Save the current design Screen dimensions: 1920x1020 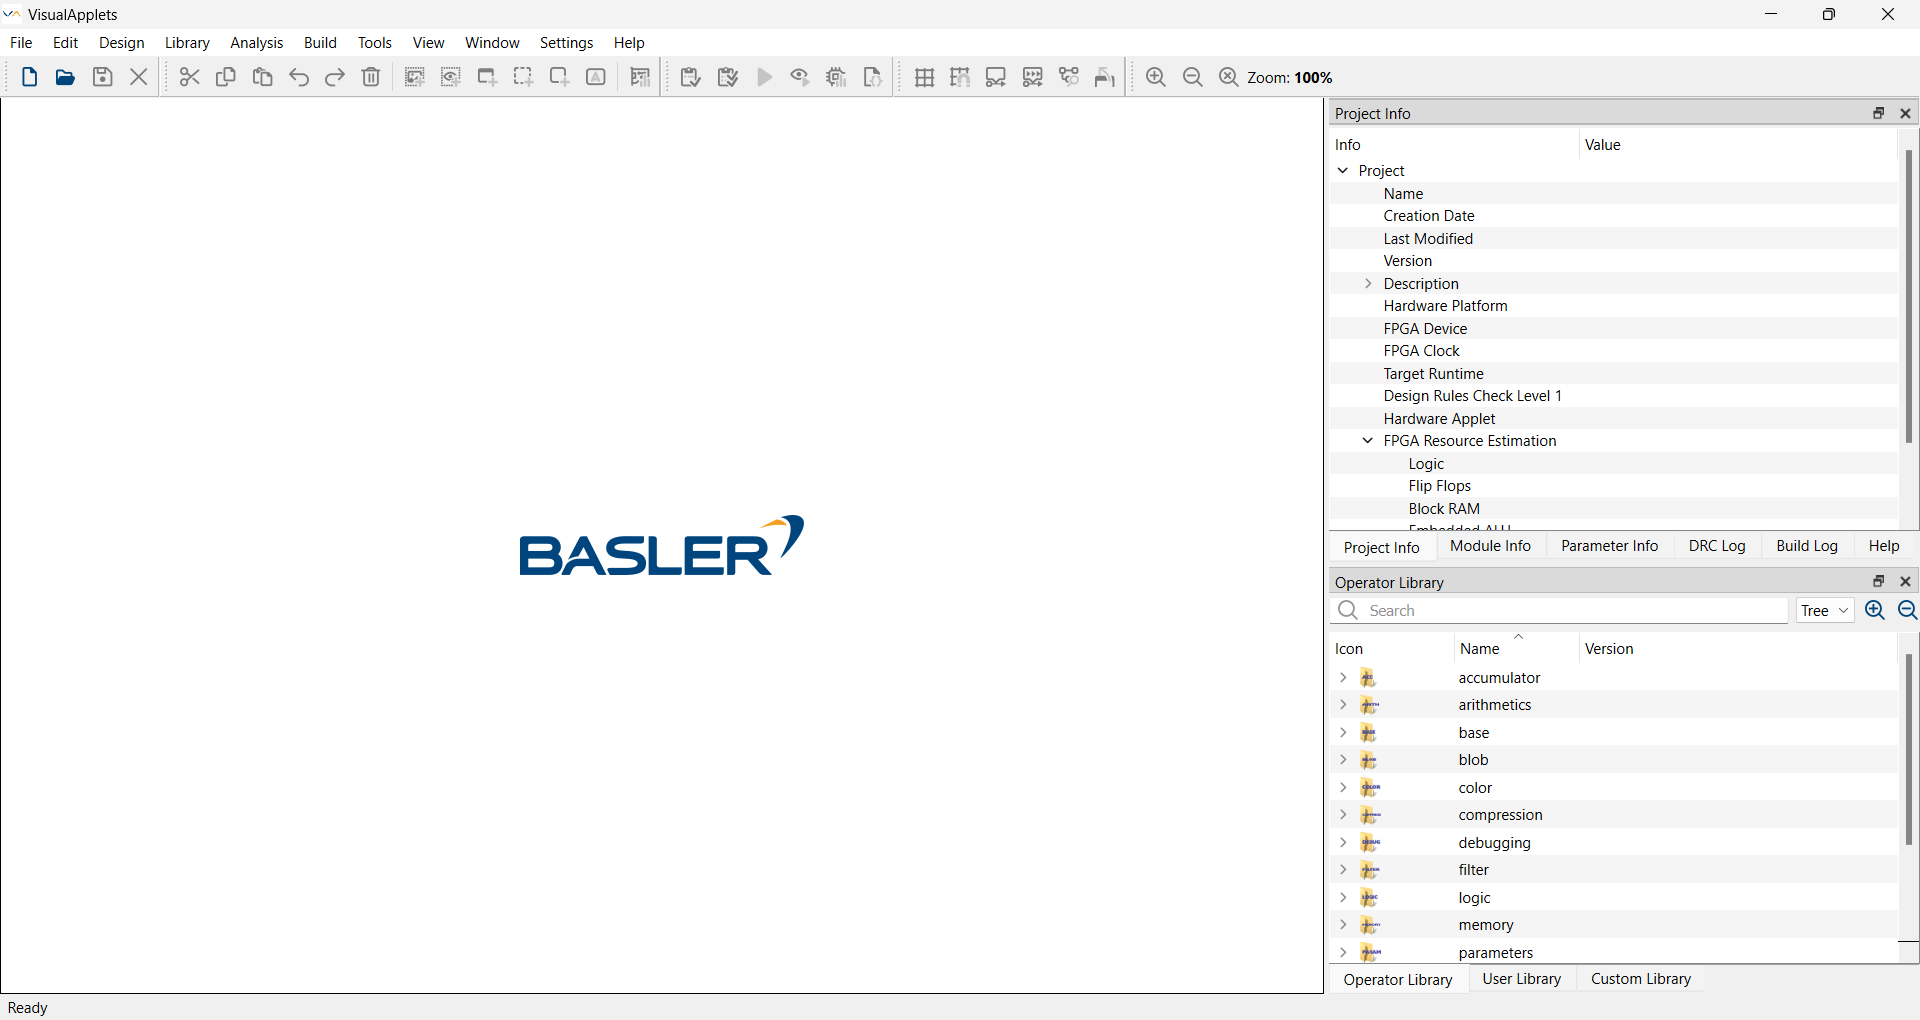click(x=102, y=77)
